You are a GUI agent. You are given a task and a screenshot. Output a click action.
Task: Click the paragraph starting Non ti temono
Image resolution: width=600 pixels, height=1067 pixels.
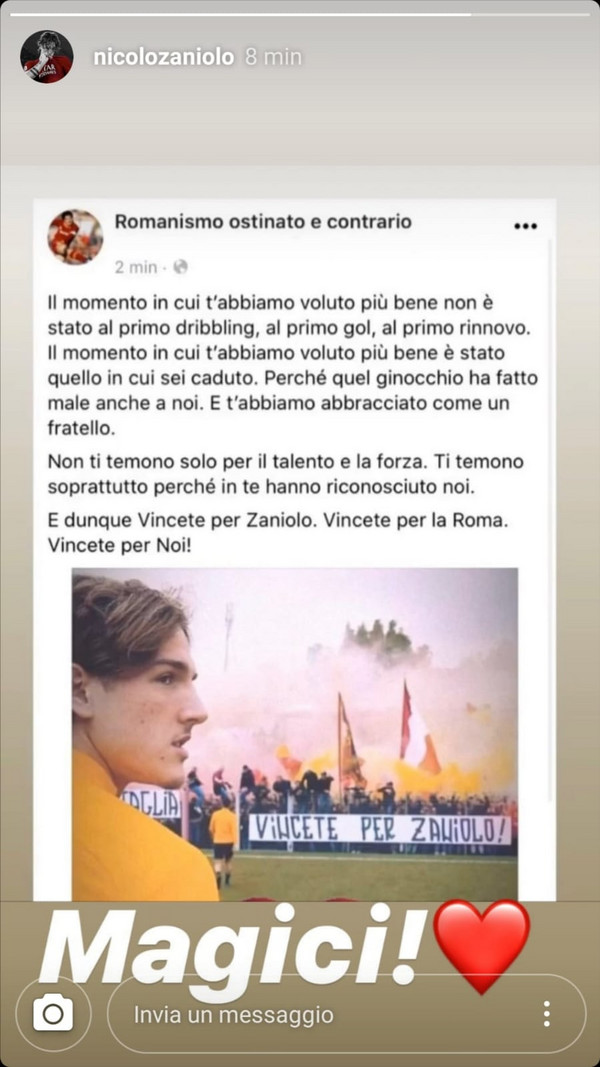coord(286,475)
